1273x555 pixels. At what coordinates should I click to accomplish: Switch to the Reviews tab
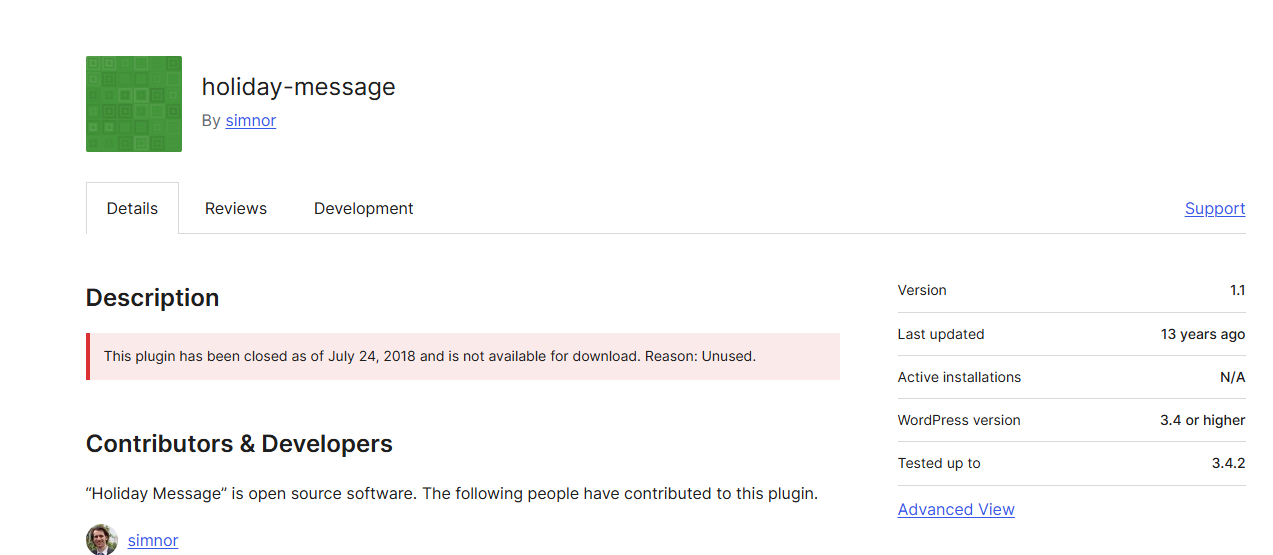pyautogui.click(x=236, y=209)
